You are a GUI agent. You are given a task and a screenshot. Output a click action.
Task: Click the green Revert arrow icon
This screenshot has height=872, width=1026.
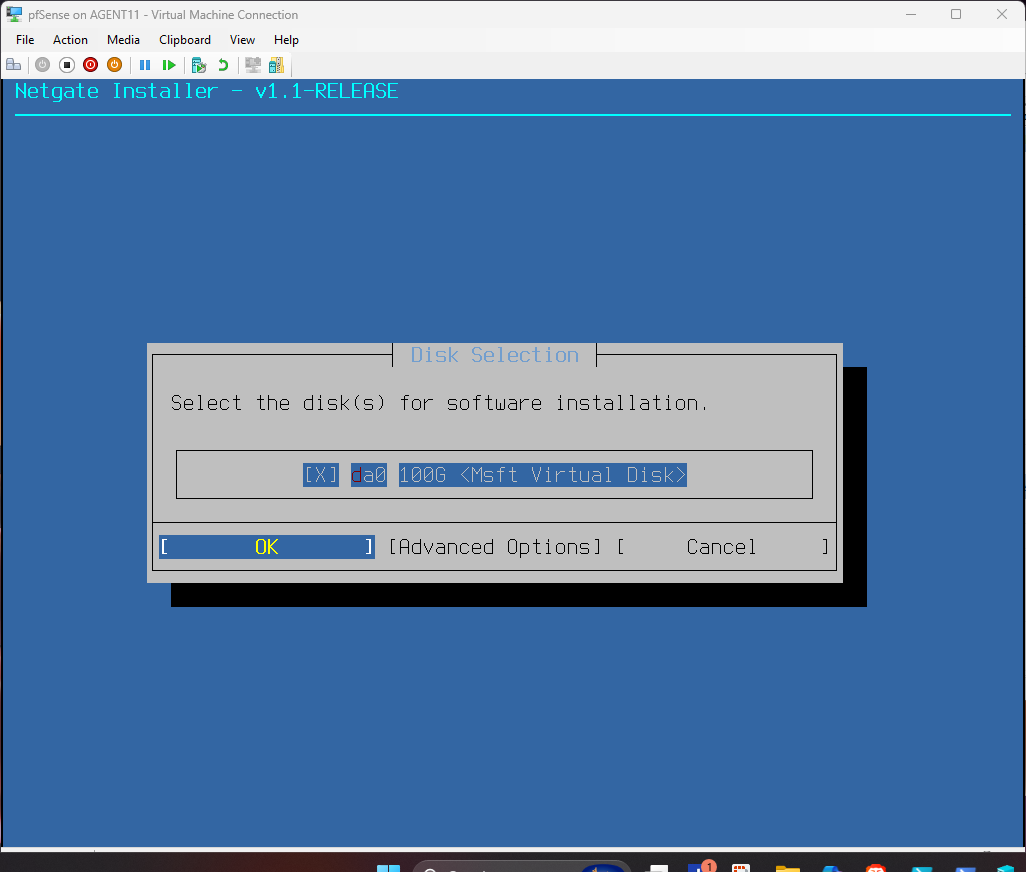(x=223, y=65)
